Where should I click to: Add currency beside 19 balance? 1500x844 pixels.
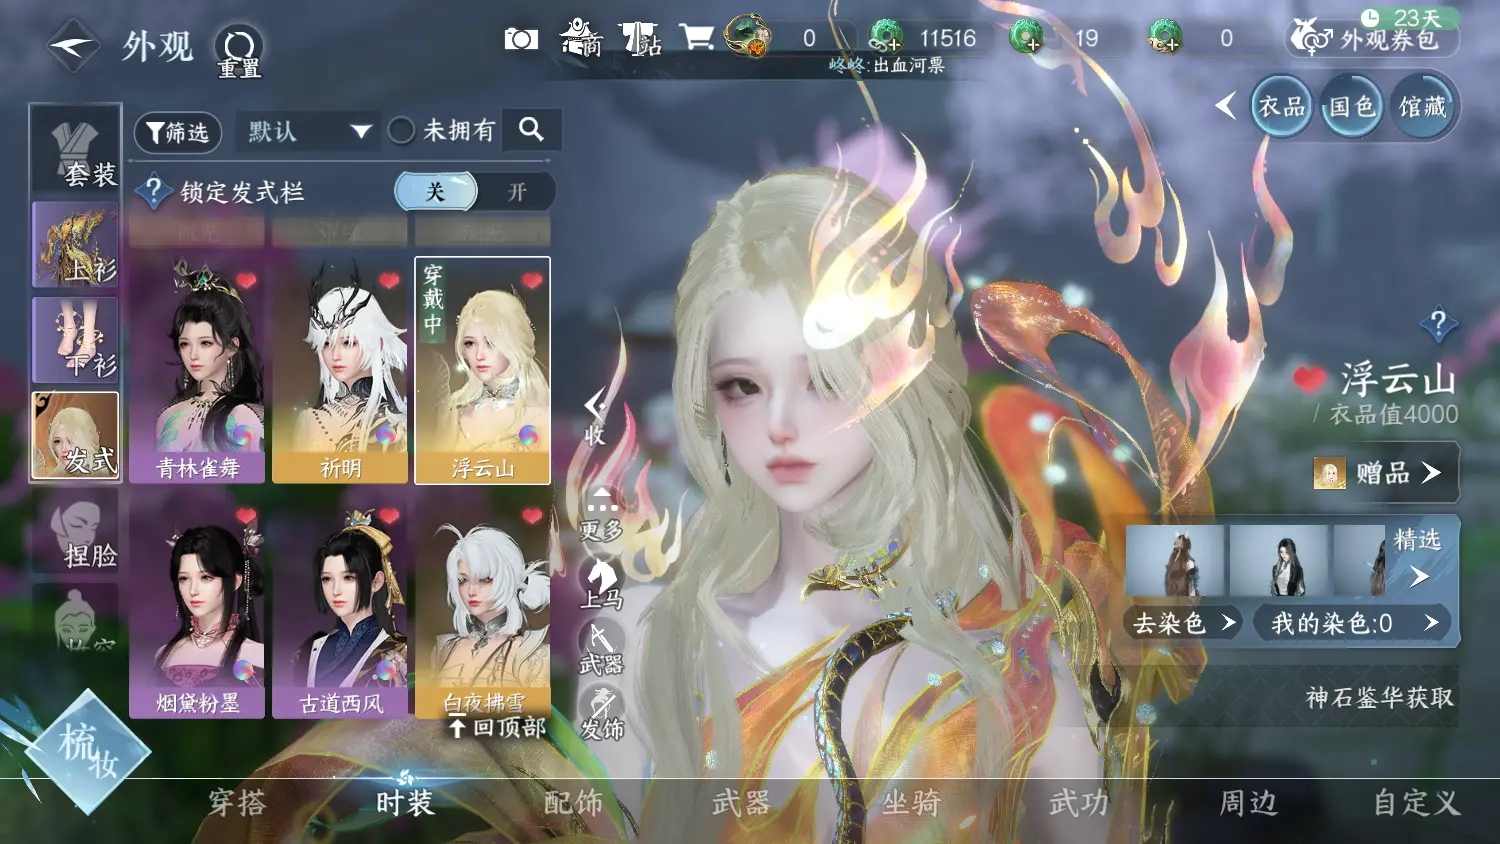point(1027,38)
